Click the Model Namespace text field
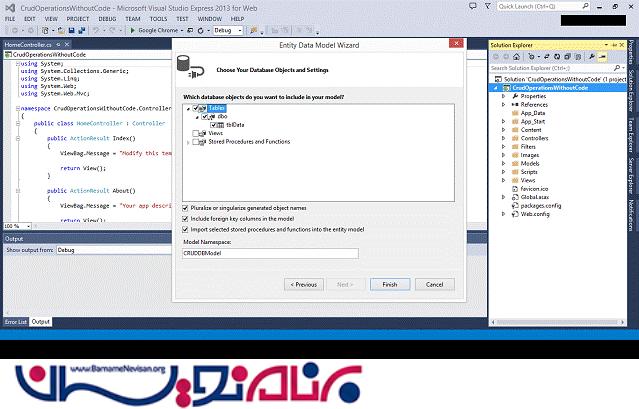The height and width of the screenshot is (409, 639). 270,253
